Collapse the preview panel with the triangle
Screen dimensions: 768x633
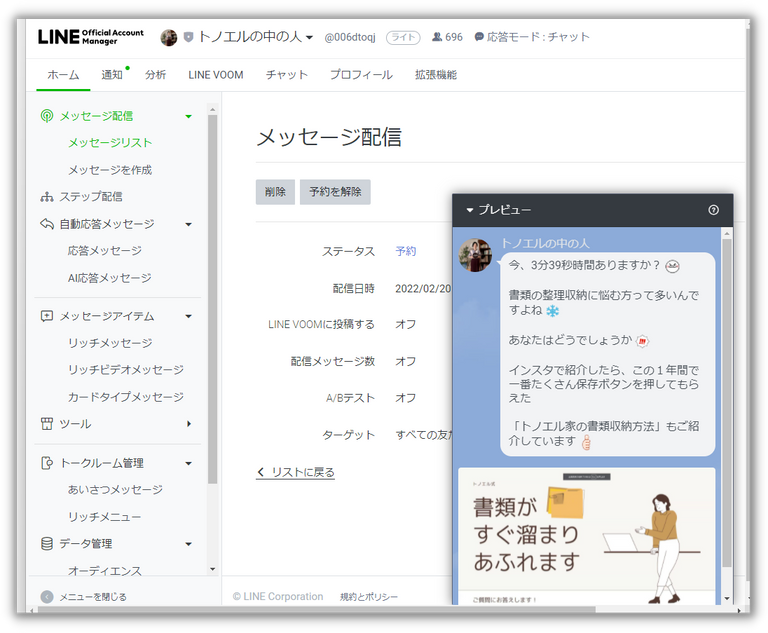[470, 211]
